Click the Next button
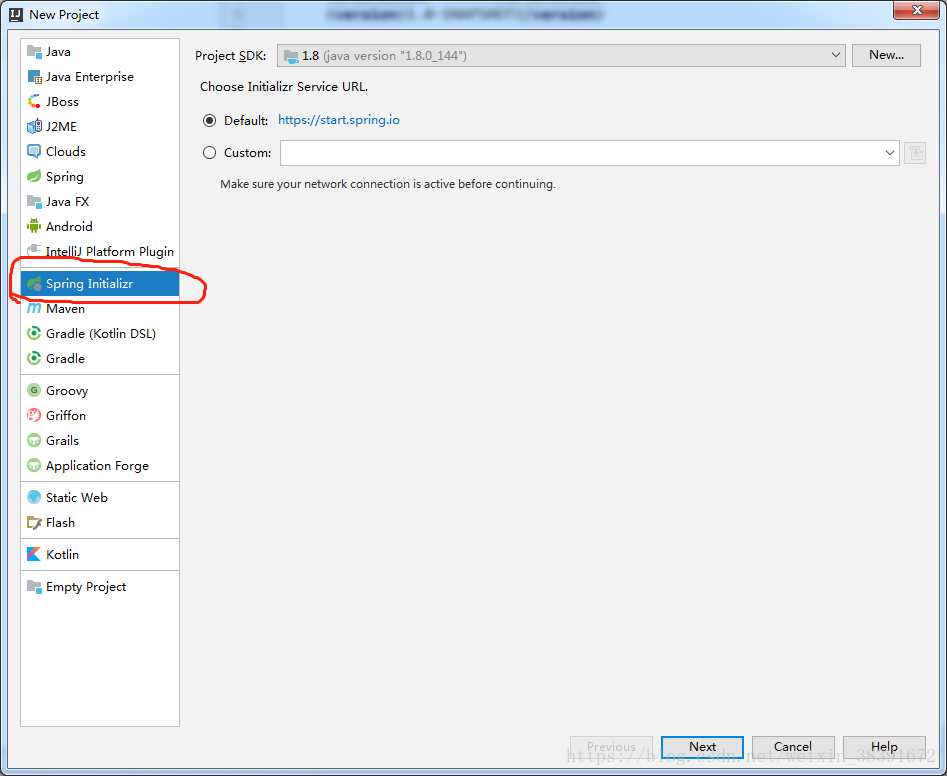 (702, 747)
